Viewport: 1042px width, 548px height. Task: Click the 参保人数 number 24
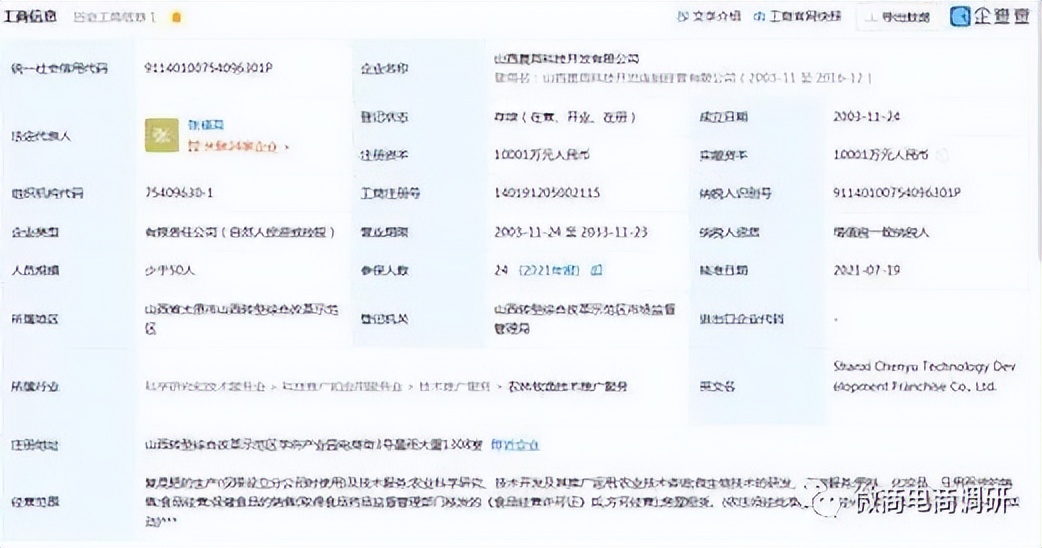tap(501, 270)
